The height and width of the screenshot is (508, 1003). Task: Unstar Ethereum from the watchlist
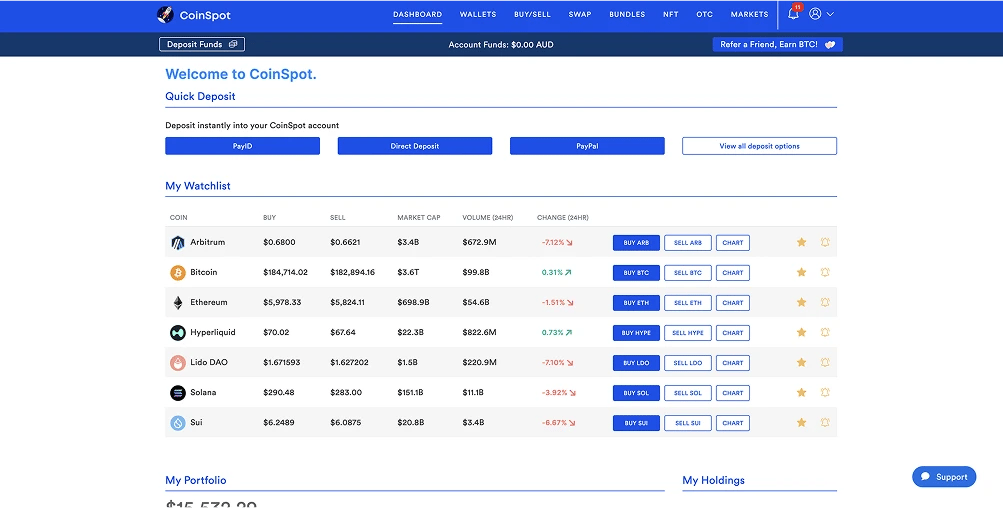tap(802, 302)
